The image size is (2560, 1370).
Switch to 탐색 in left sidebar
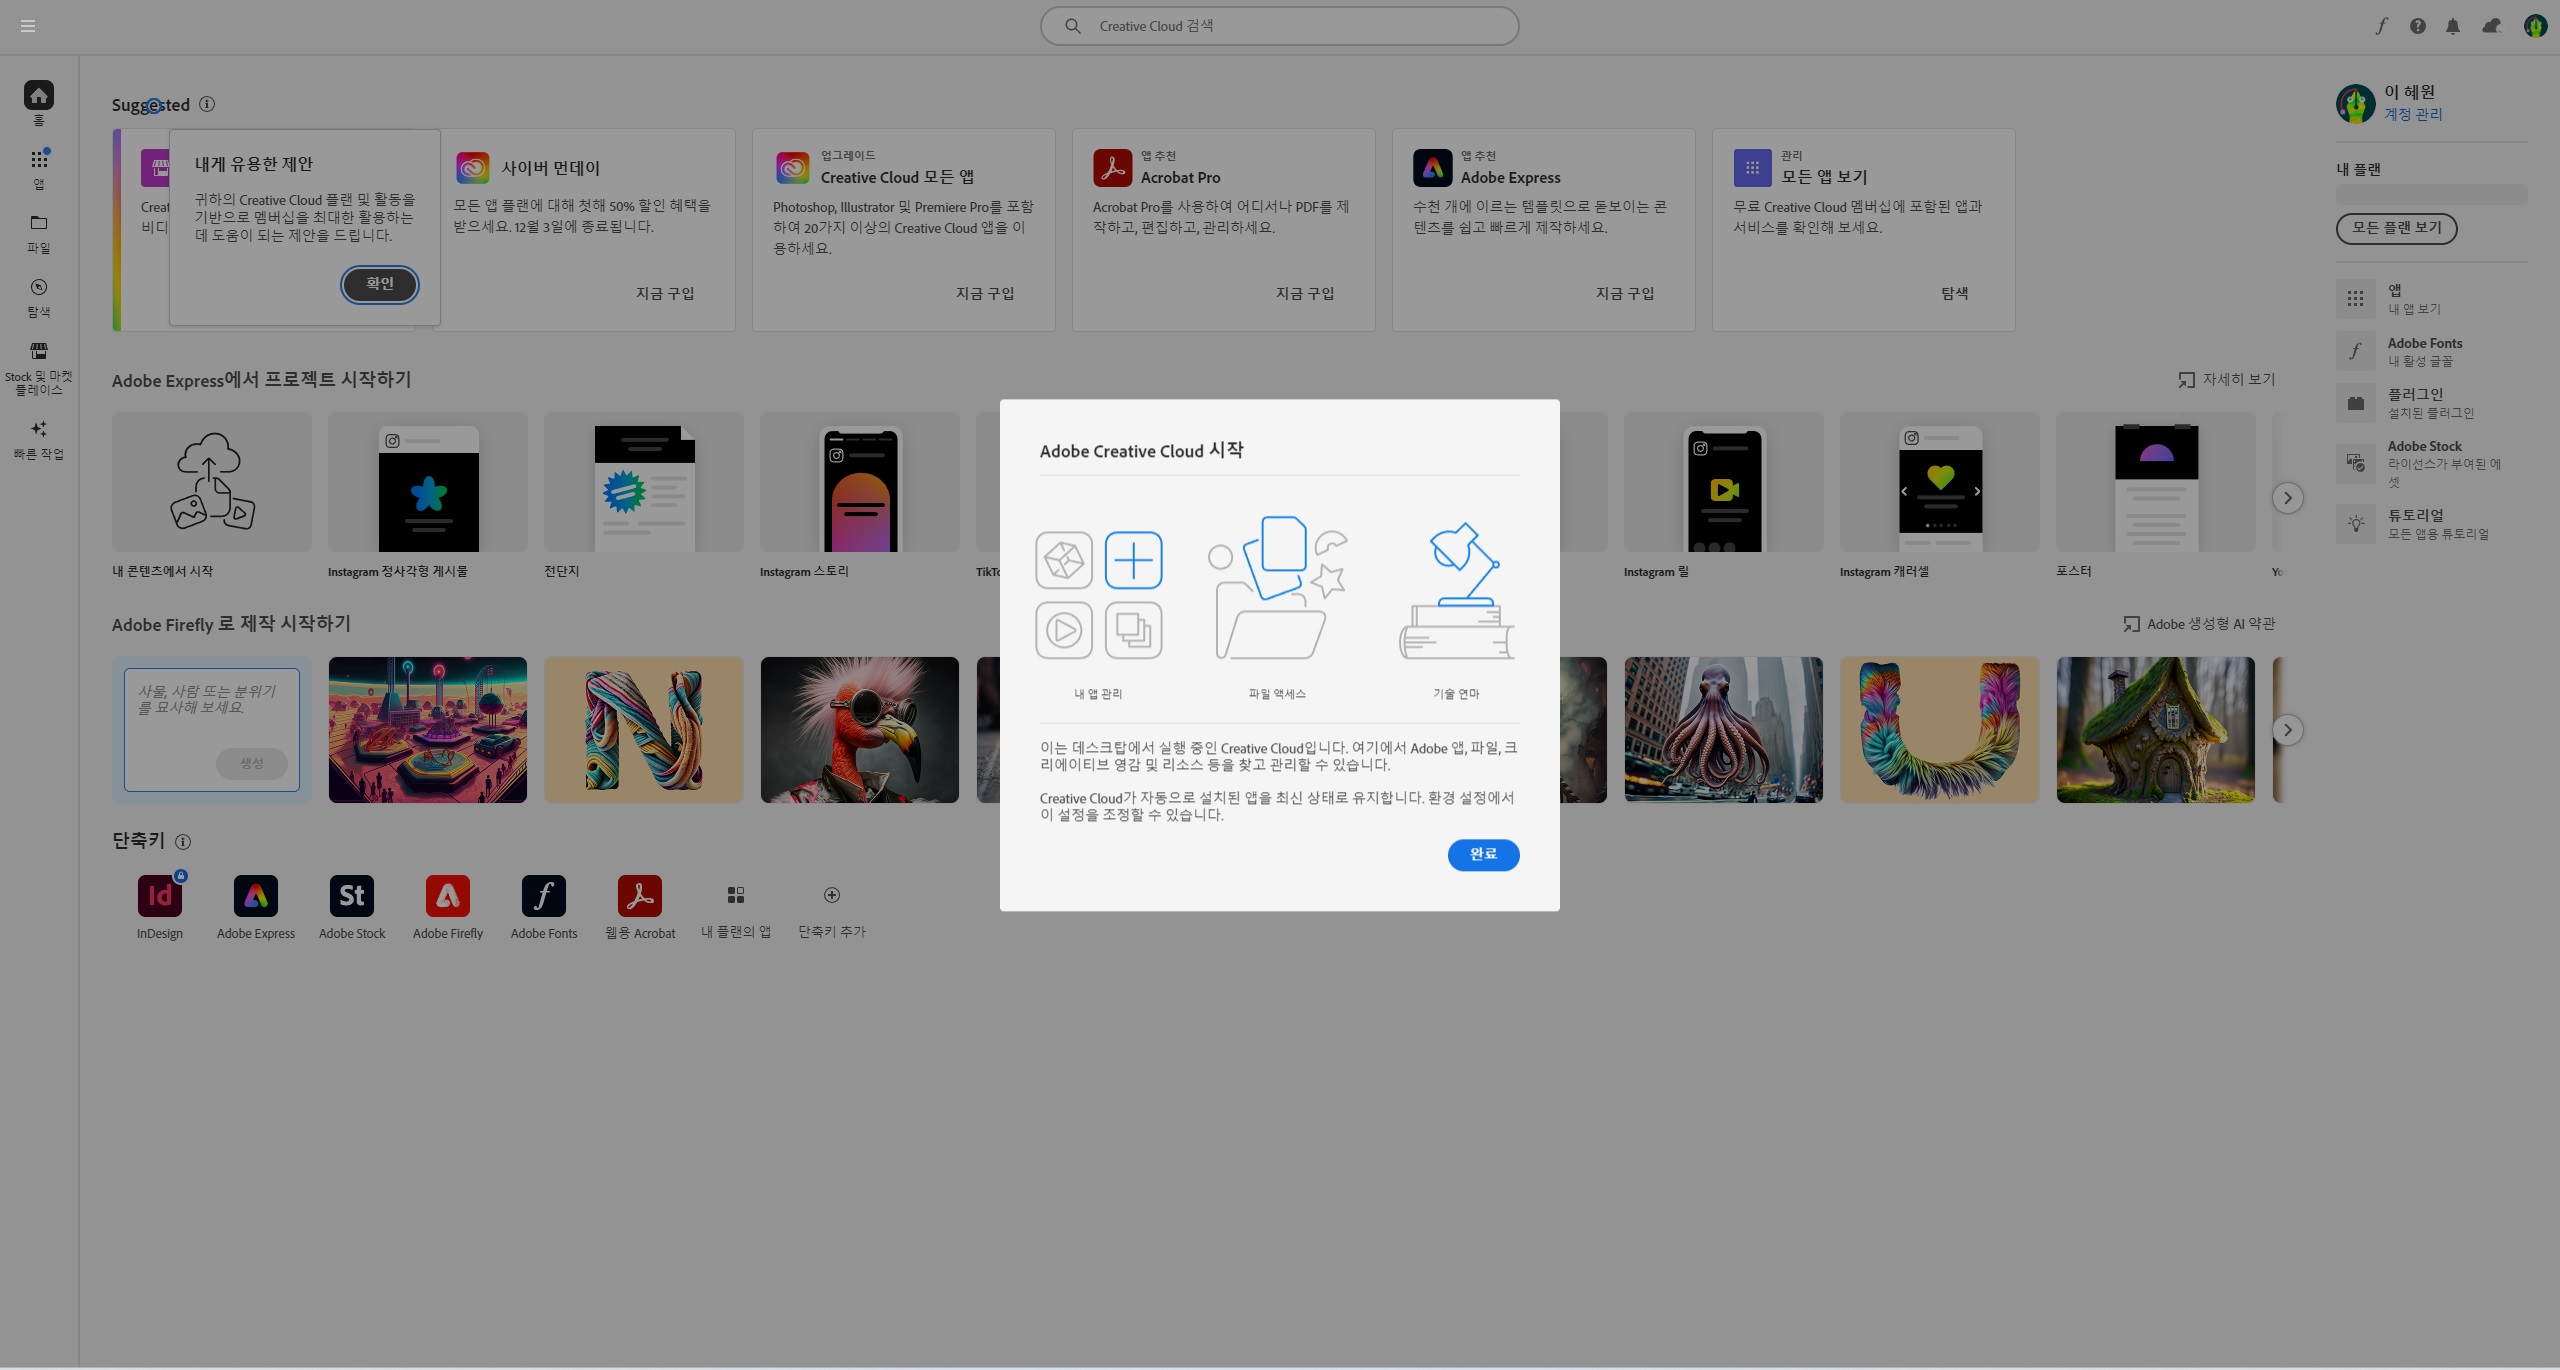pyautogui.click(x=39, y=296)
